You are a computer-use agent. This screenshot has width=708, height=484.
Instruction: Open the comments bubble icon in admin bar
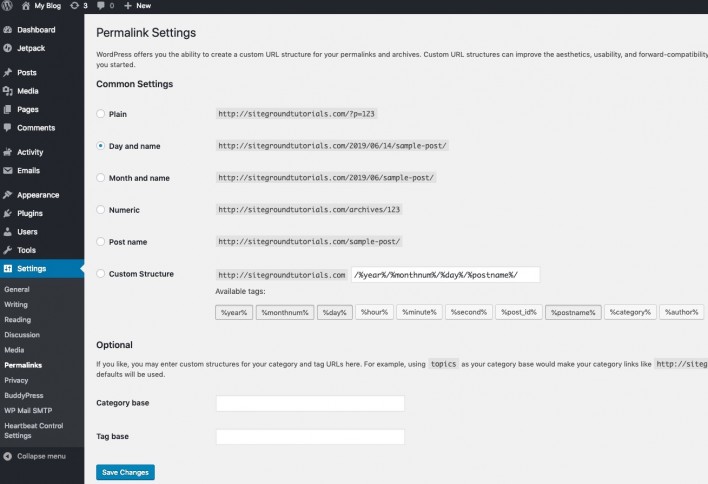pyautogui.click(x=101, y=5)
